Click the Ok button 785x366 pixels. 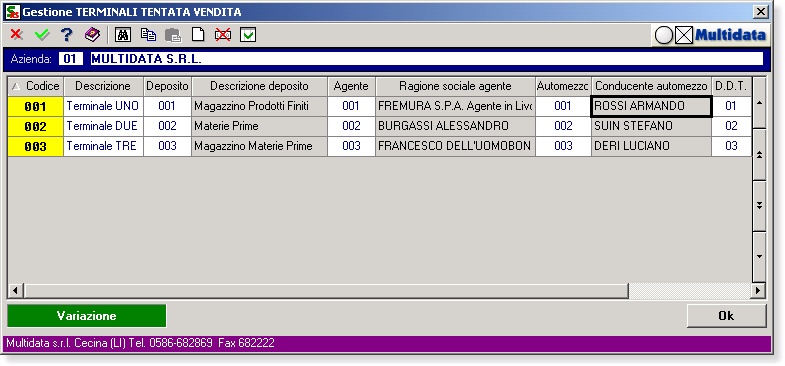726,315
